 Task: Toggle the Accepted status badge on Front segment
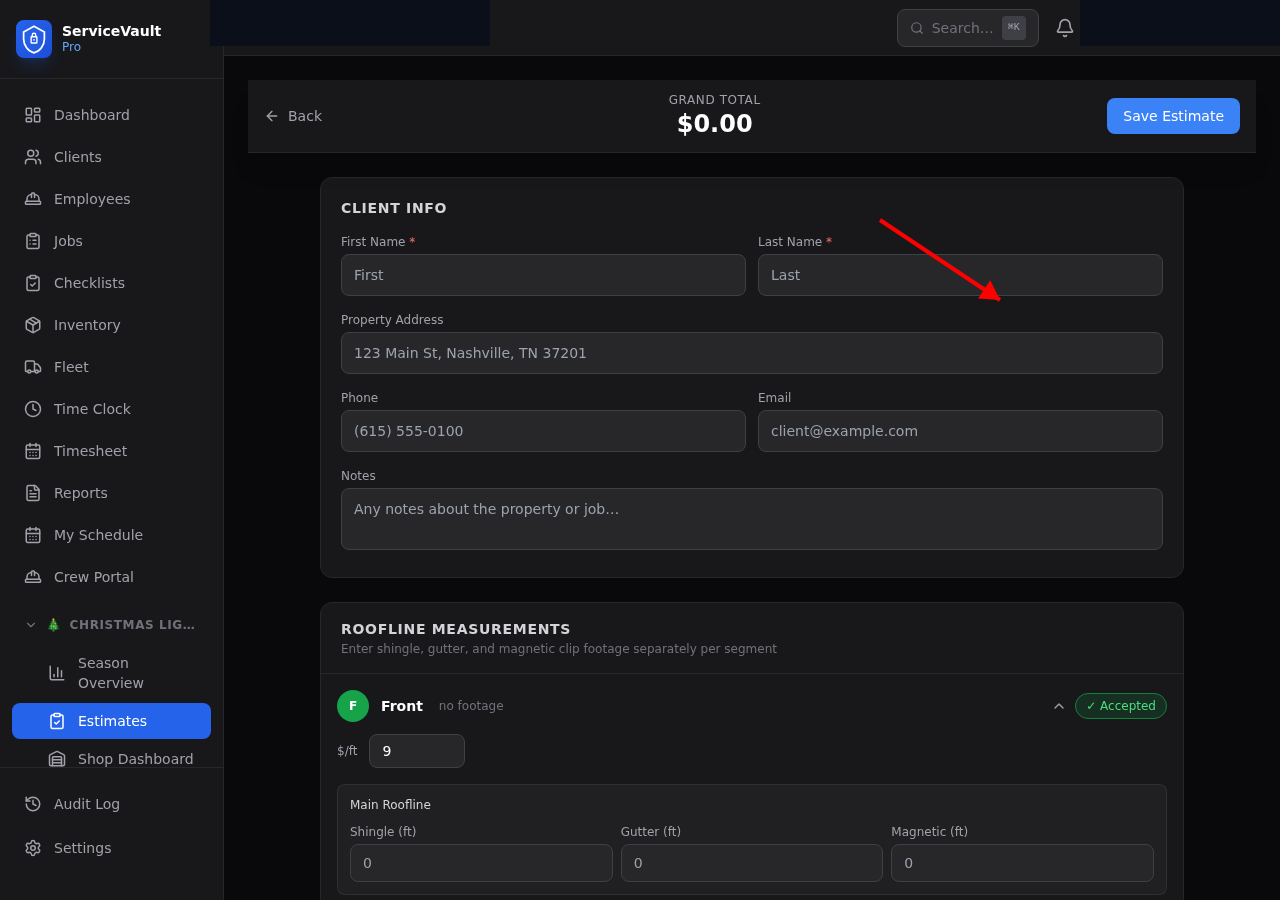click(x=1120, y=706)
